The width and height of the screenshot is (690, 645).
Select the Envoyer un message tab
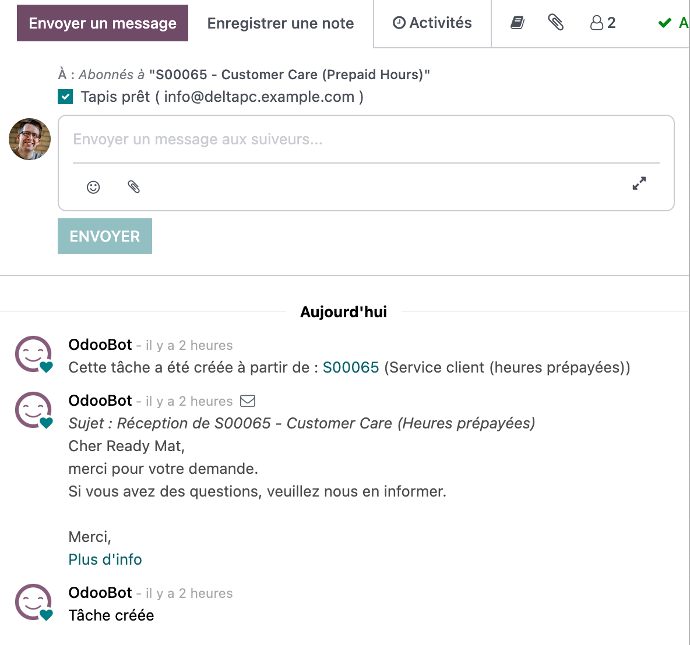(102, 23)
